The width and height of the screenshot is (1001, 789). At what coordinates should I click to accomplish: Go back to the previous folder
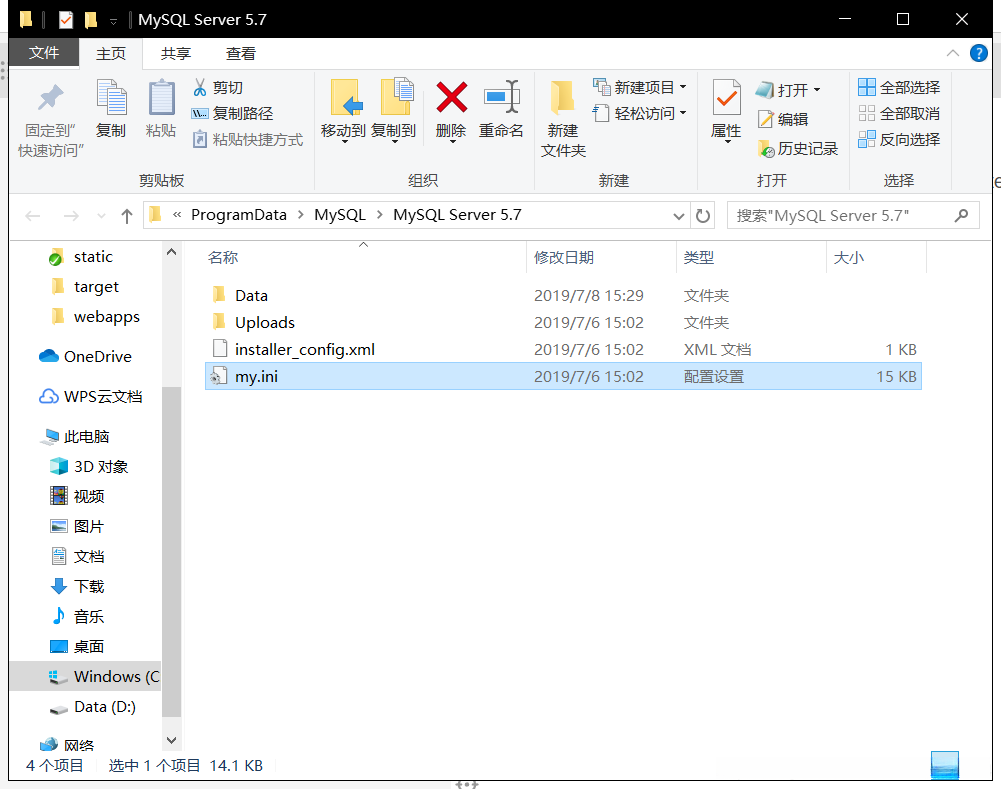(33, 216)
